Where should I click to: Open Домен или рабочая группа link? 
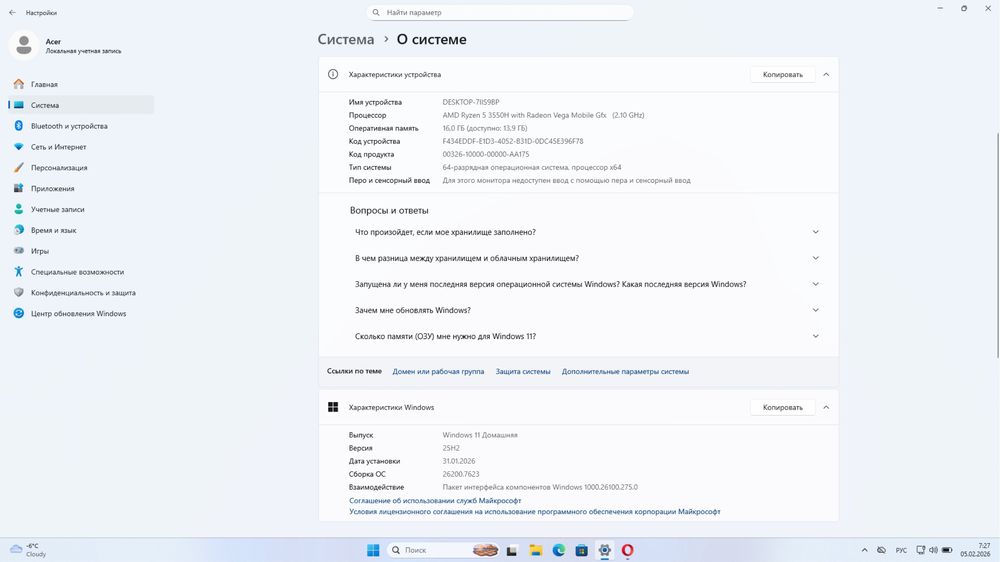pyautogui.click(x=438, y=371)
